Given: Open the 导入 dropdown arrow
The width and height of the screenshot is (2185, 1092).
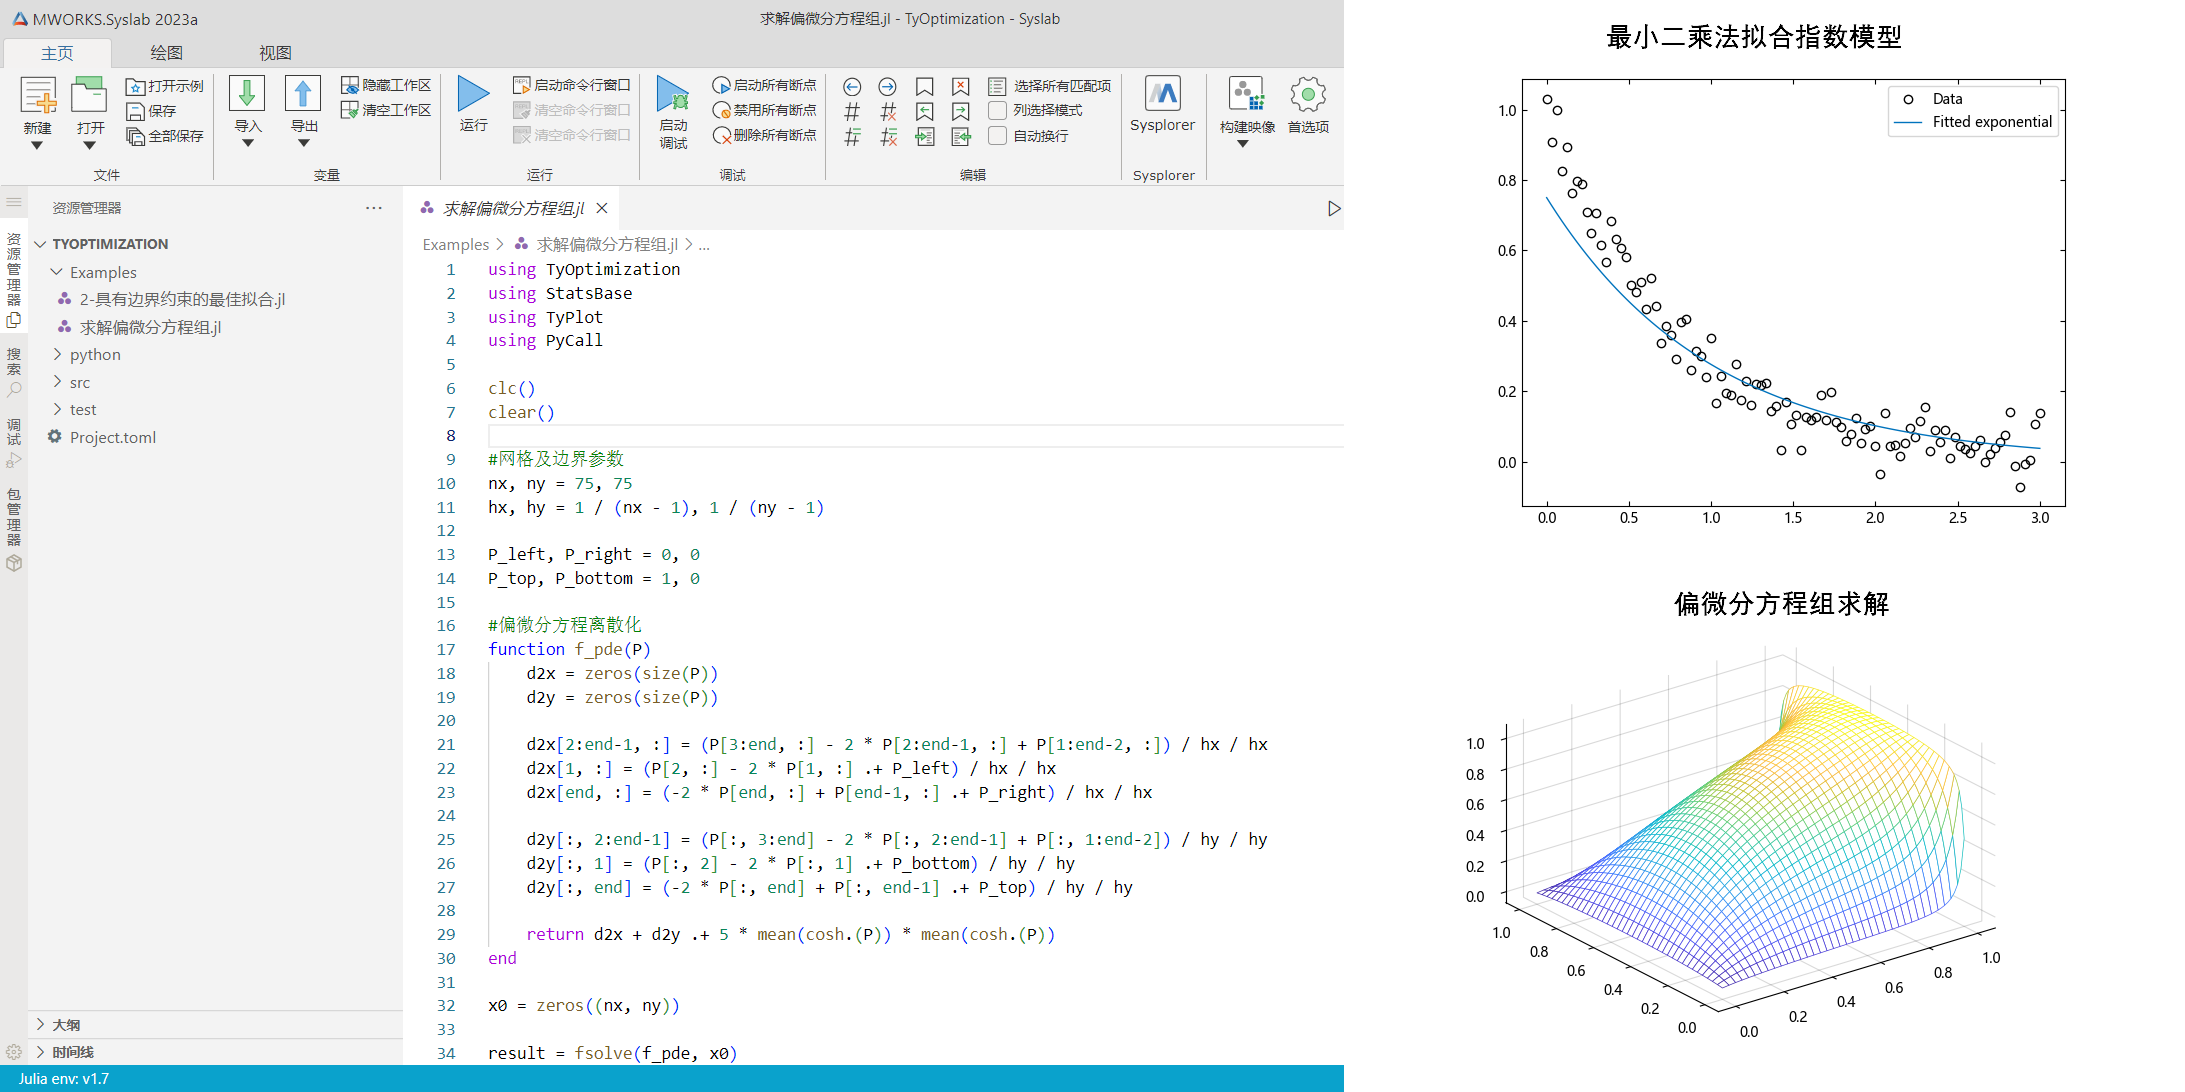Looking at the screenshot, I should pos(248,143).
